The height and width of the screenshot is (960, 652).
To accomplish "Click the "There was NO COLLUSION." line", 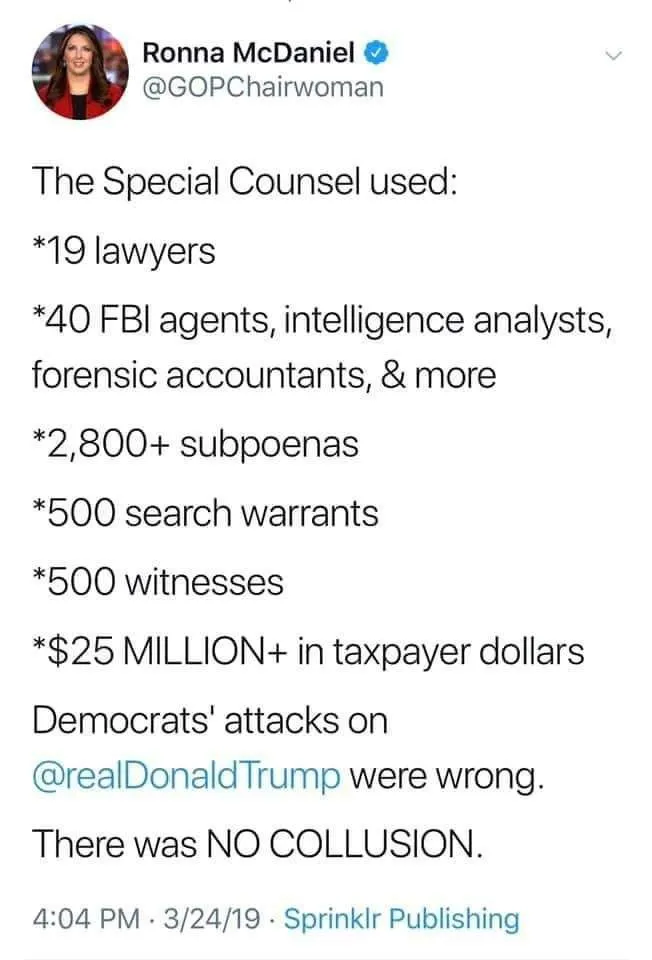I will coord(257,843).
